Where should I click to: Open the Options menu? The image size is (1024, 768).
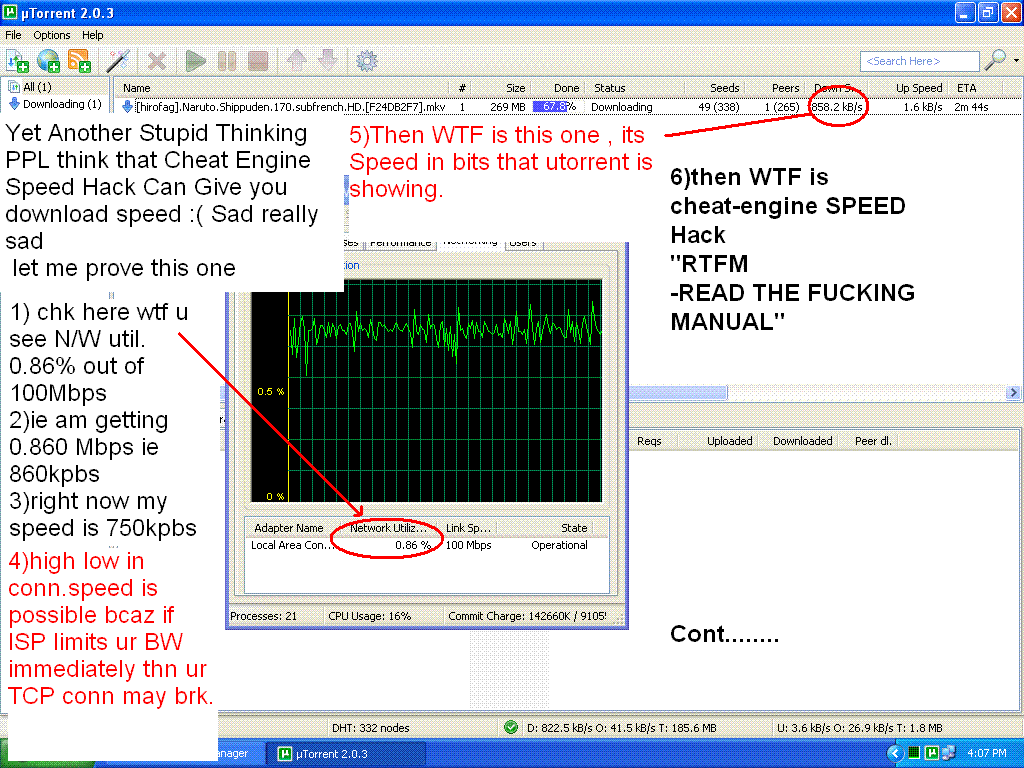[52, 35]
